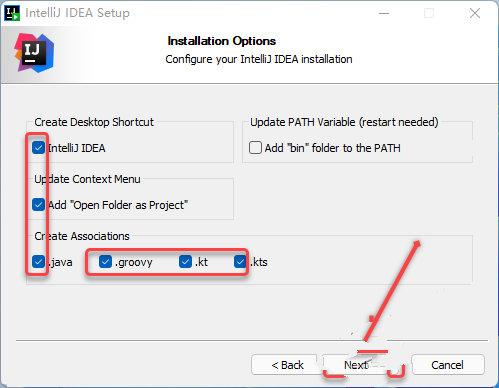Click the "Installation Options" heading text
Screen dimensions: 499x388
(x=222, y=41)
